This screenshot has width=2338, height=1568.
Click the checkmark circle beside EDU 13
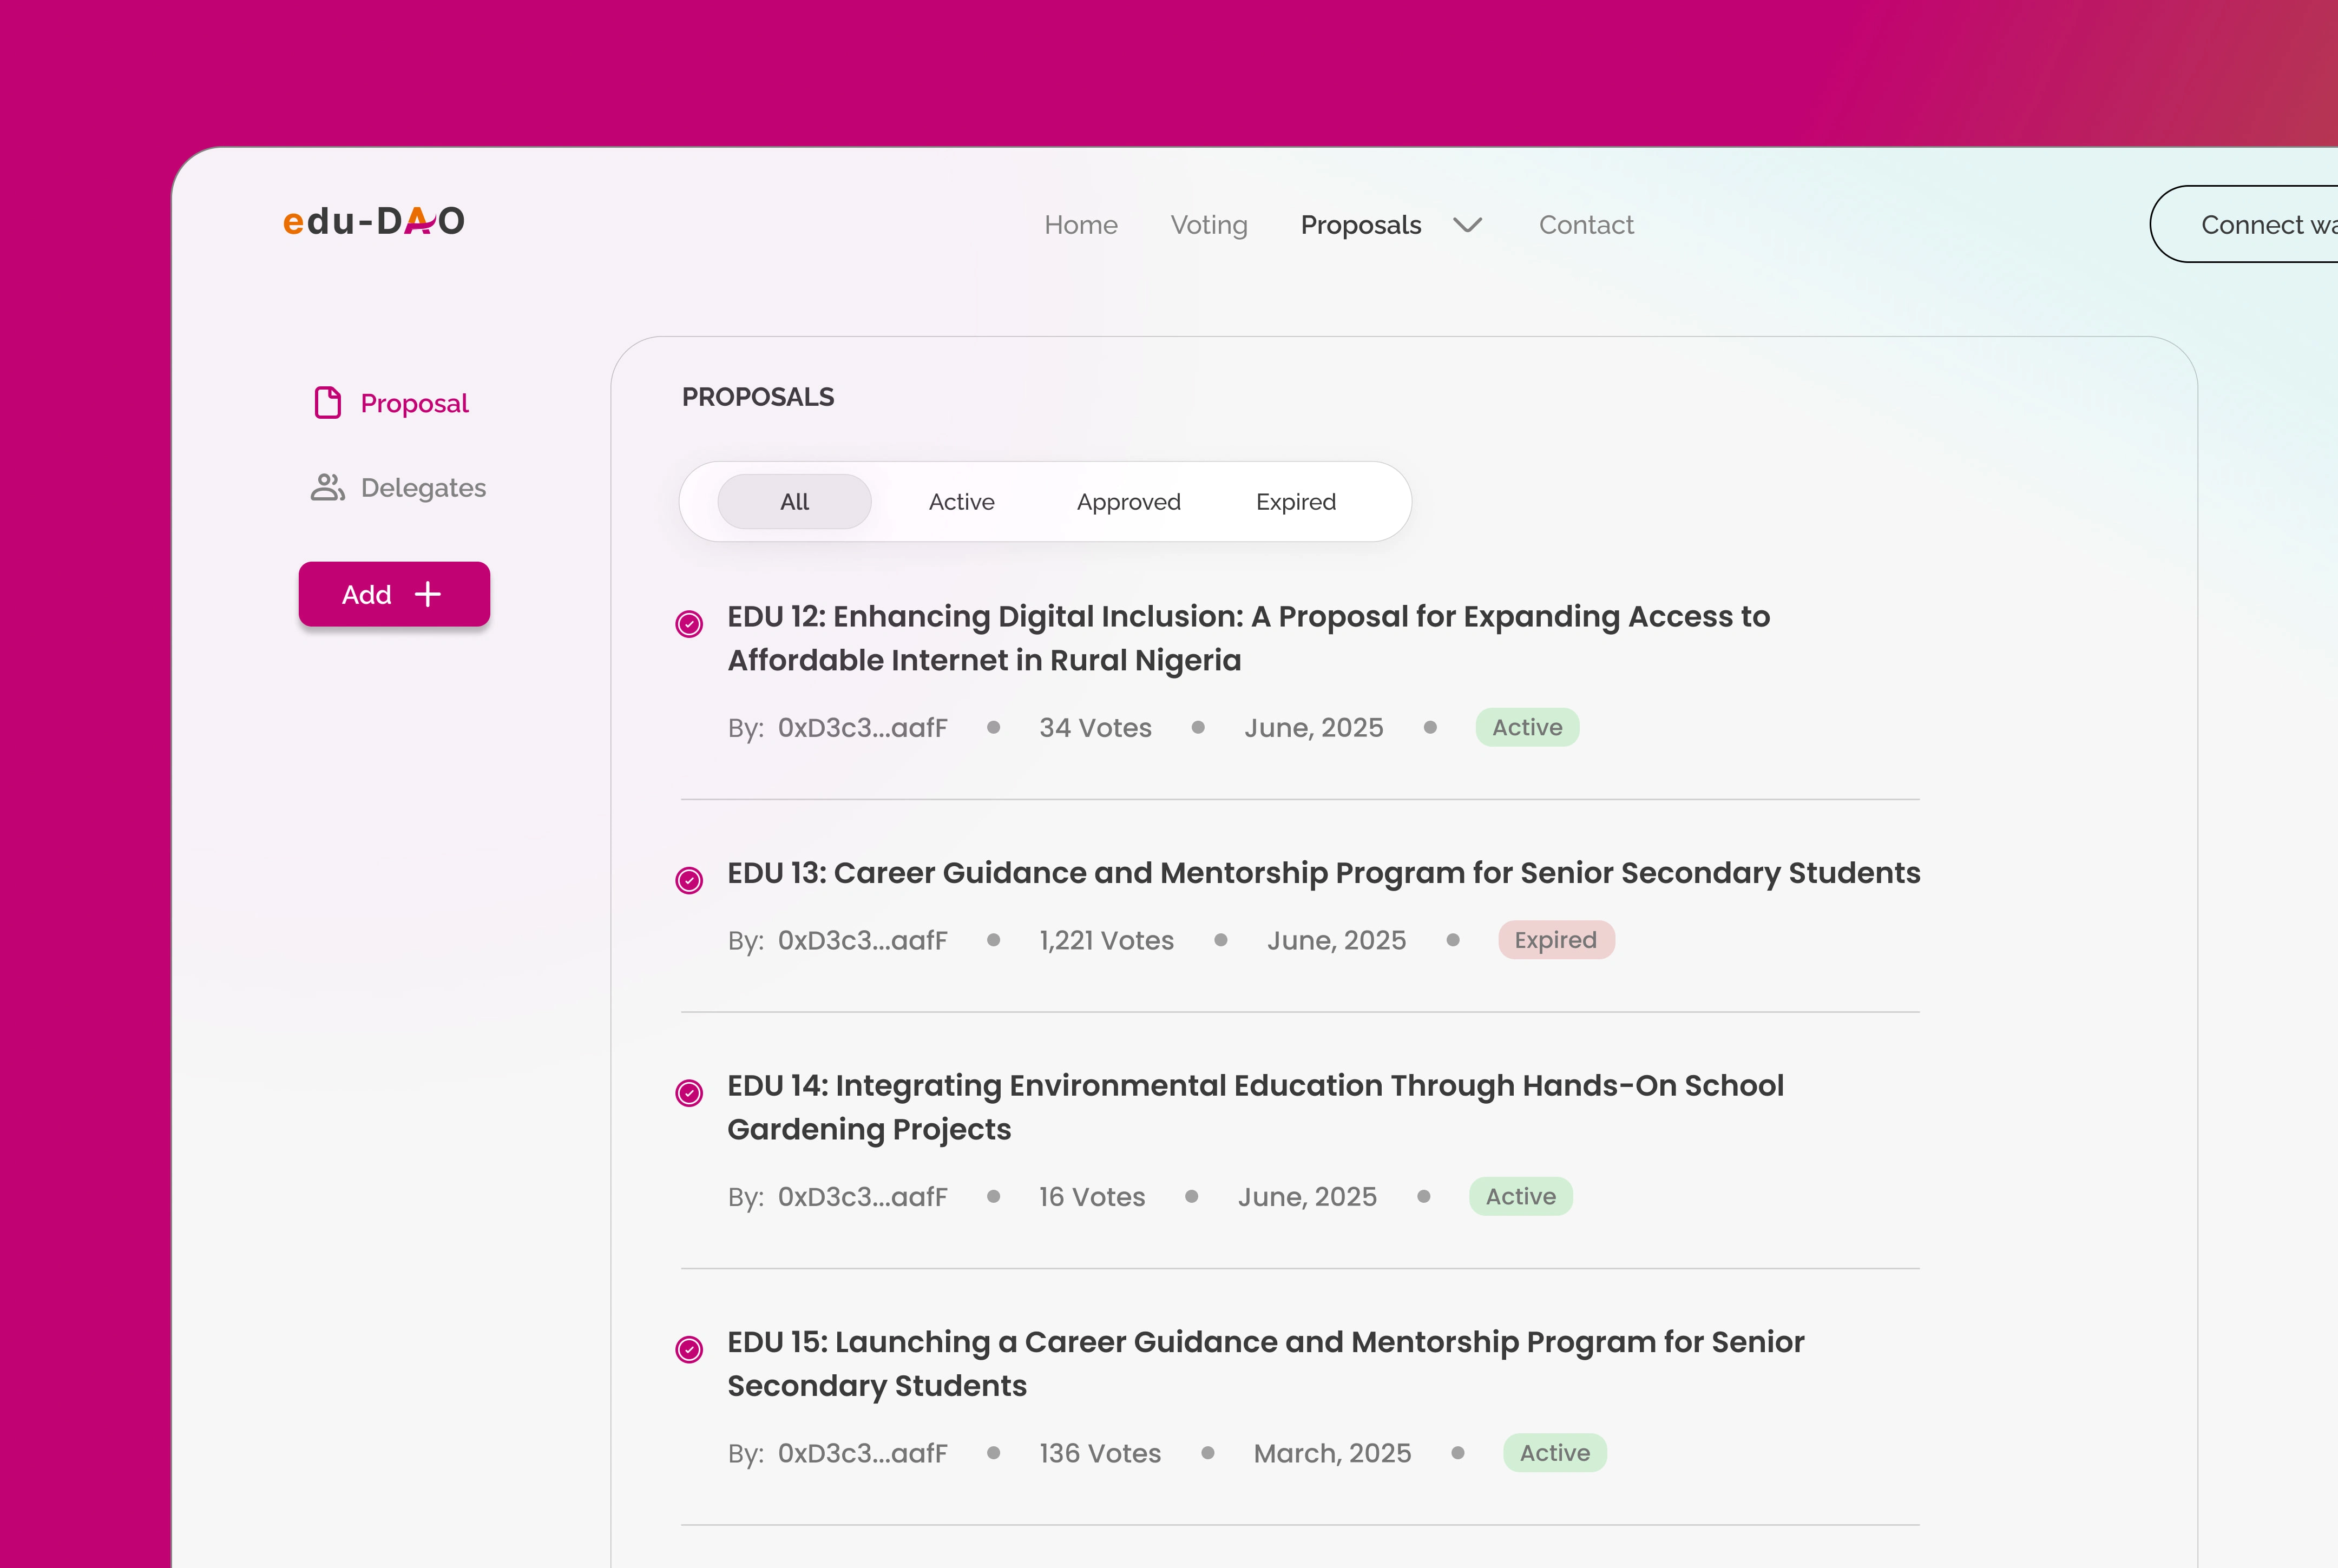pyautogui.click(x=689, y=880)
